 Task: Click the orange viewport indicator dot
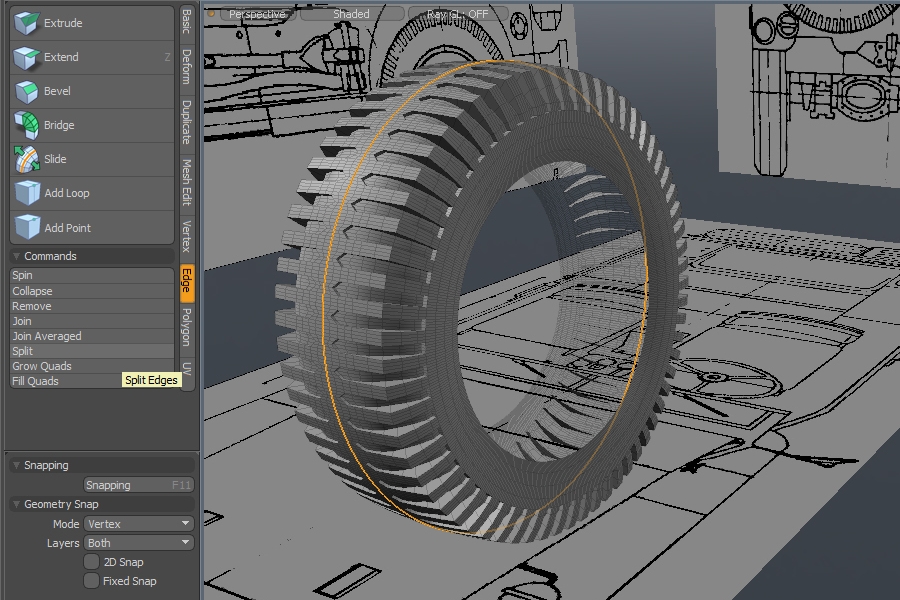tap(211, 13)
